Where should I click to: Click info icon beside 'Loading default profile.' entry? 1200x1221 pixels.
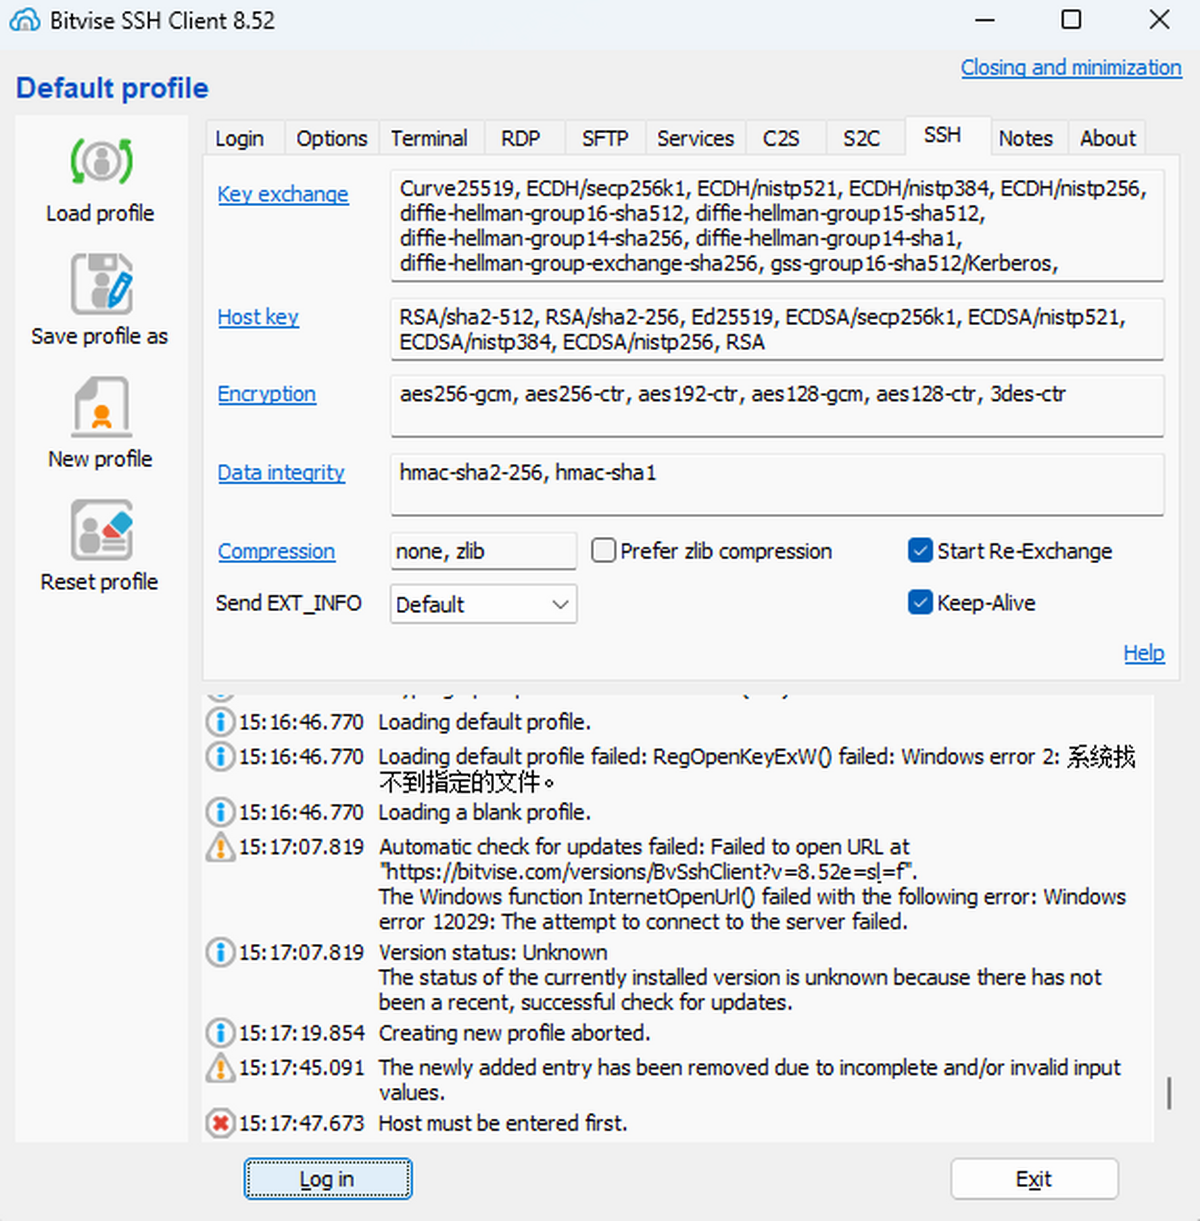(220, 722)
